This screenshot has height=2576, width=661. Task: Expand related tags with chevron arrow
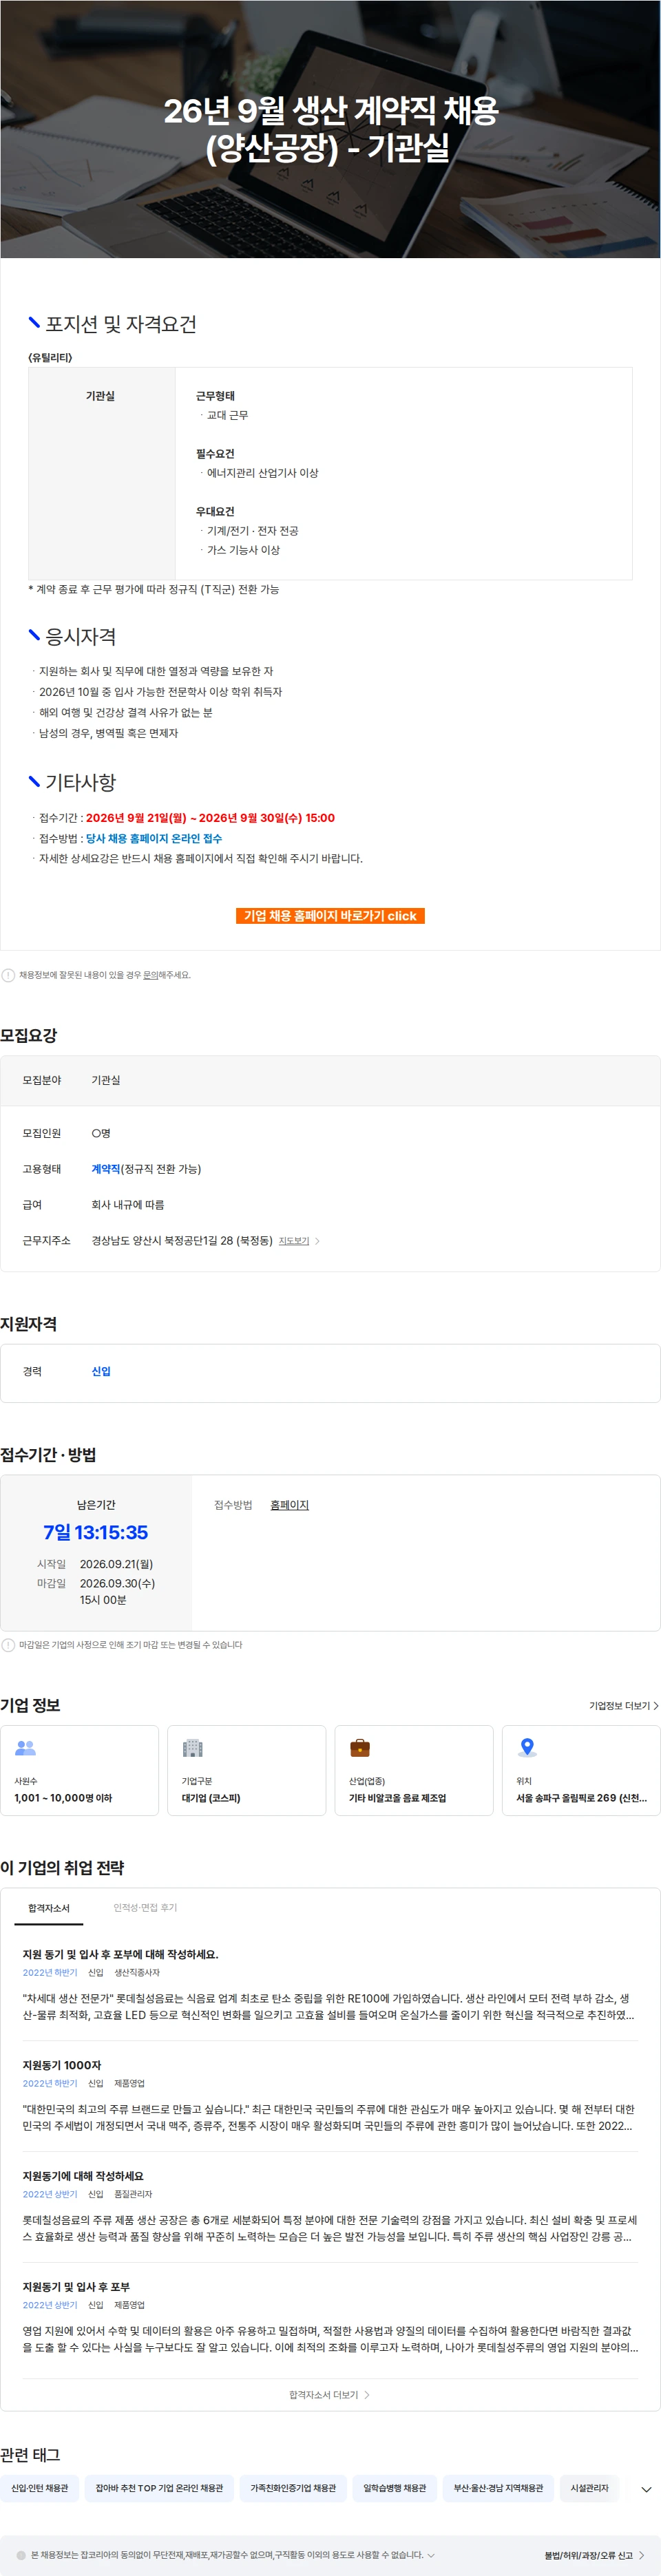pos(646,2489)
